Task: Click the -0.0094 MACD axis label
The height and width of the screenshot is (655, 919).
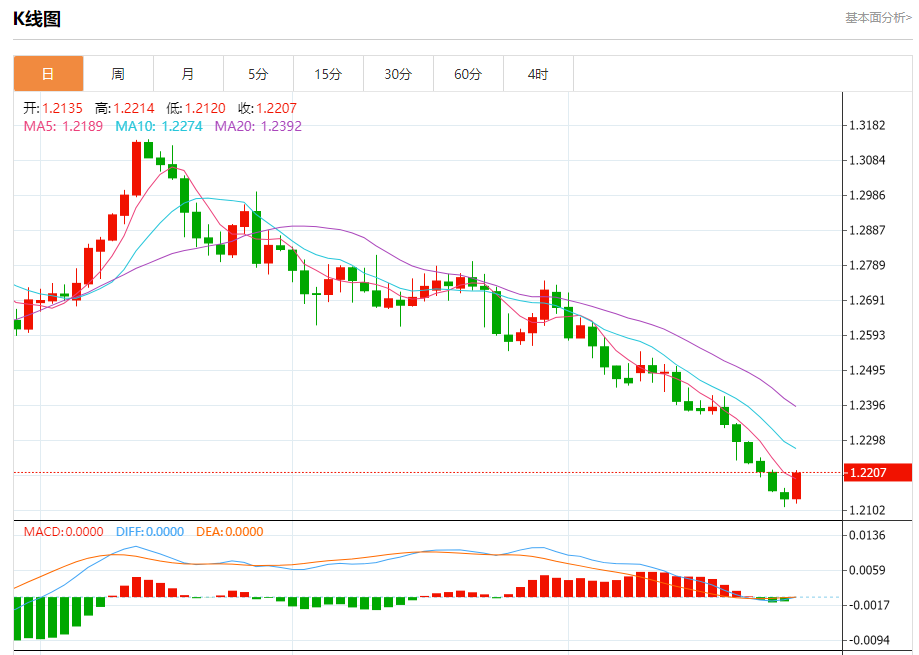Action: coord(867,640)
